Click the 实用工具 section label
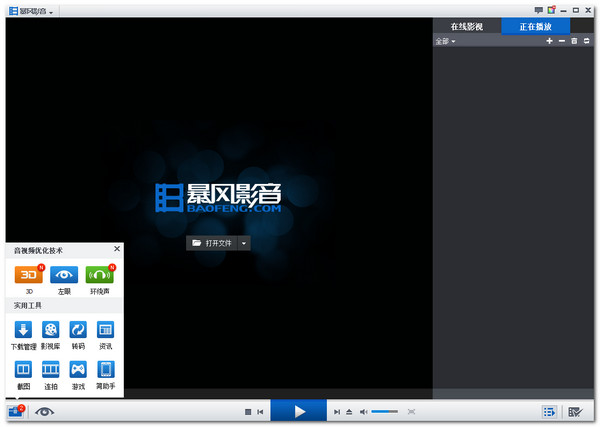The height and width of the screenshot is (427, 600). click(x=28, y=305)
